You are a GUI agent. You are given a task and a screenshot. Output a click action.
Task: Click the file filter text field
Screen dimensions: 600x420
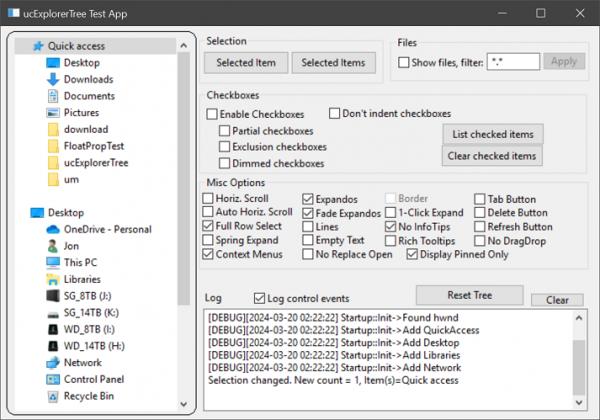[514, 62]
